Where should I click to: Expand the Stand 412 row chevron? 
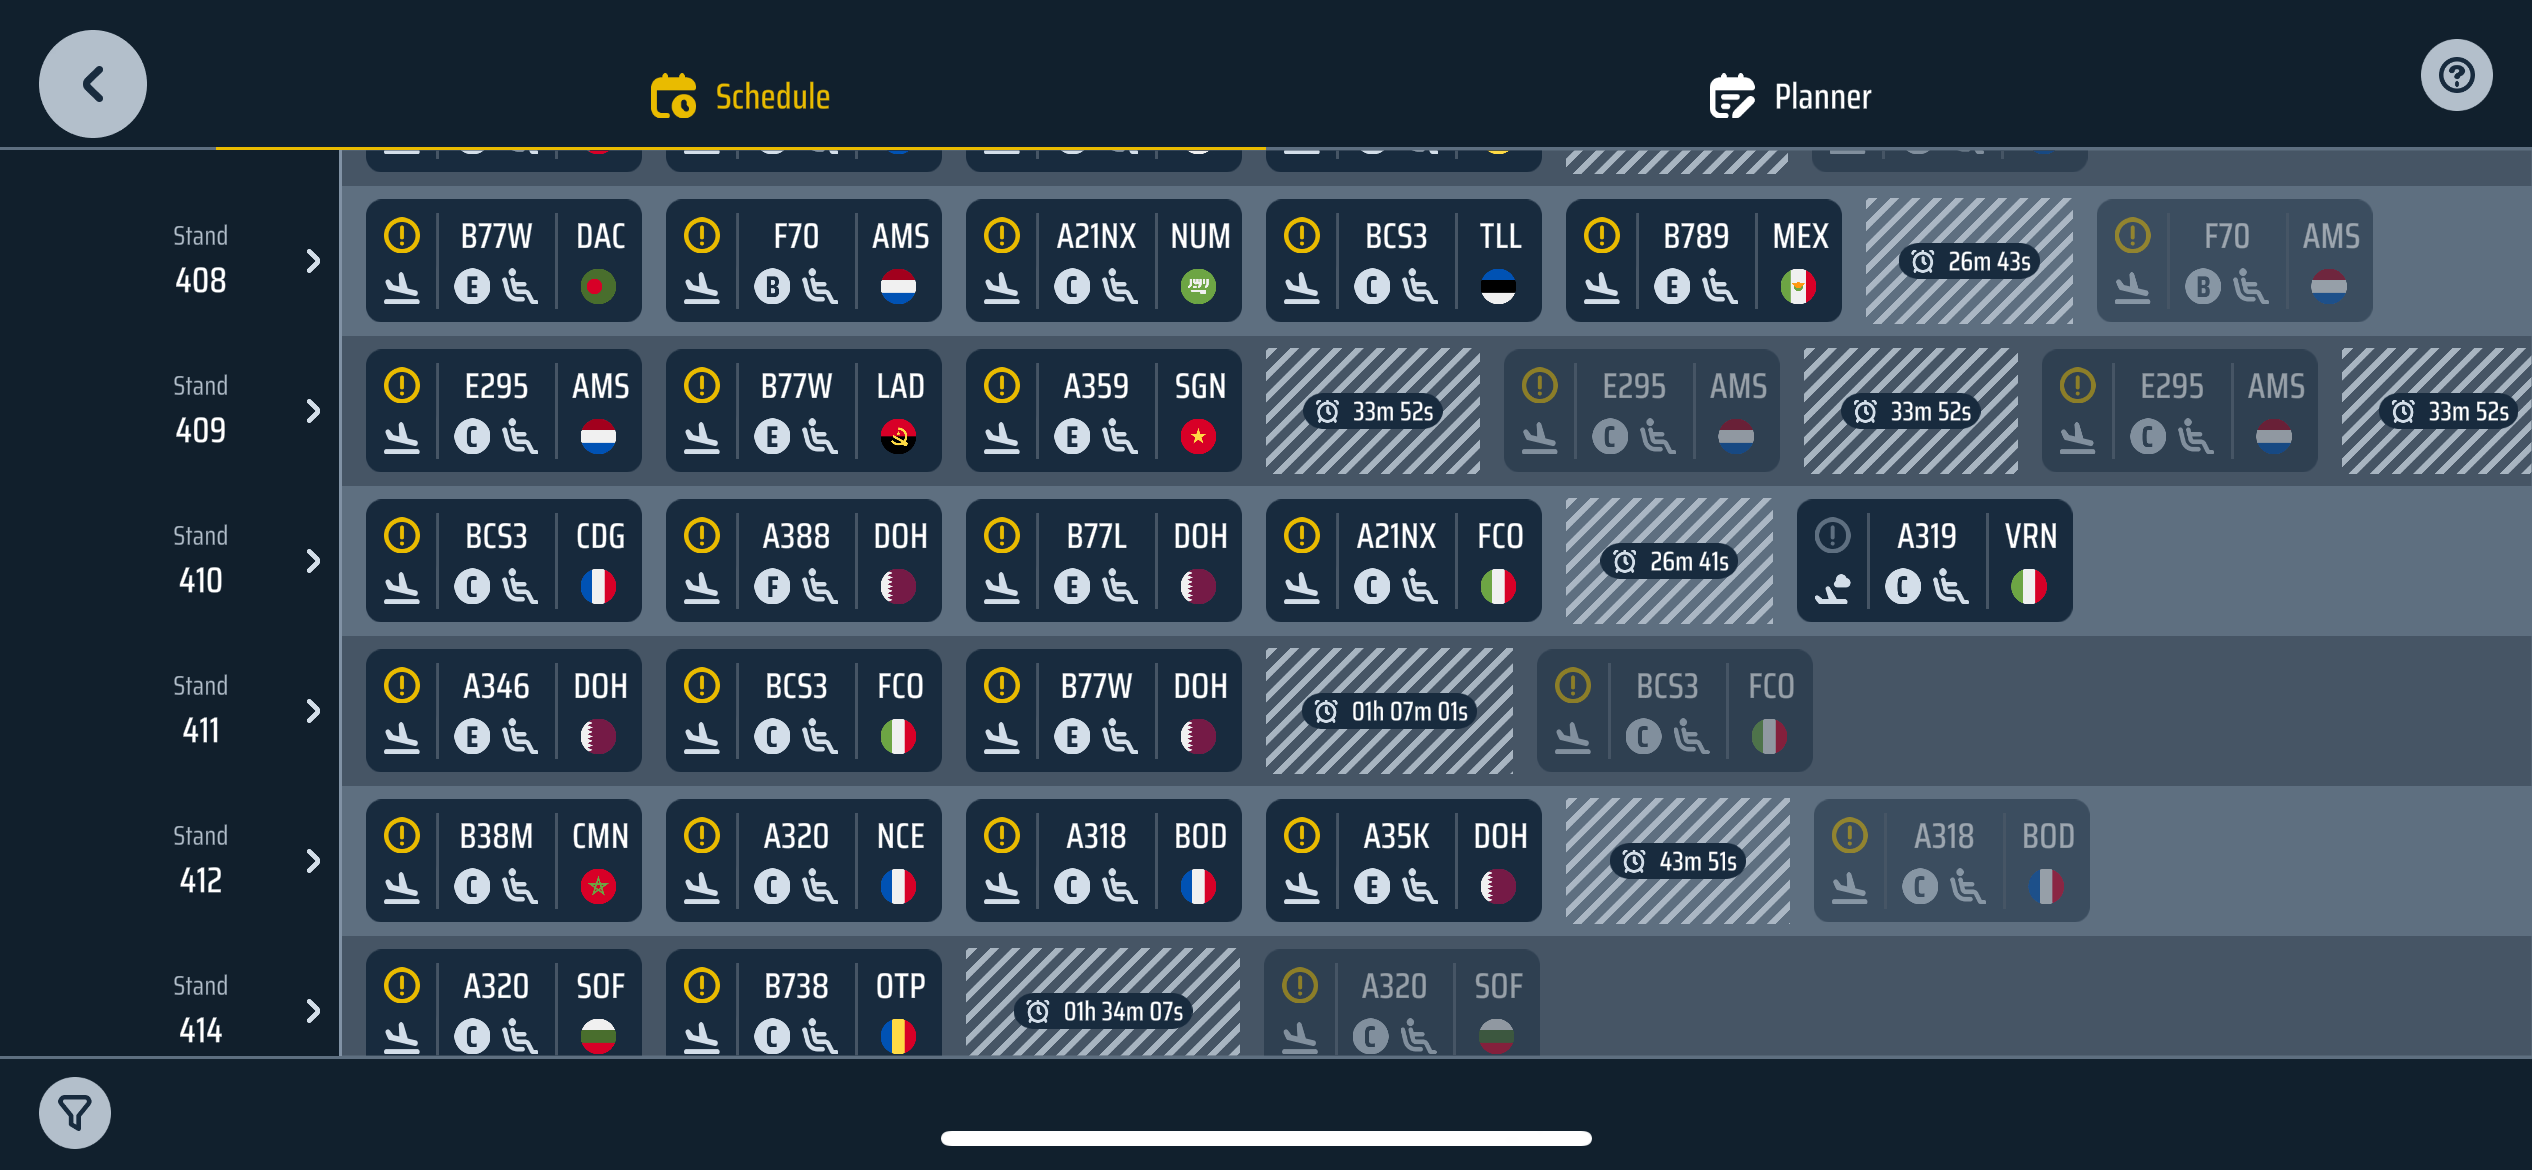click(313, 861)
